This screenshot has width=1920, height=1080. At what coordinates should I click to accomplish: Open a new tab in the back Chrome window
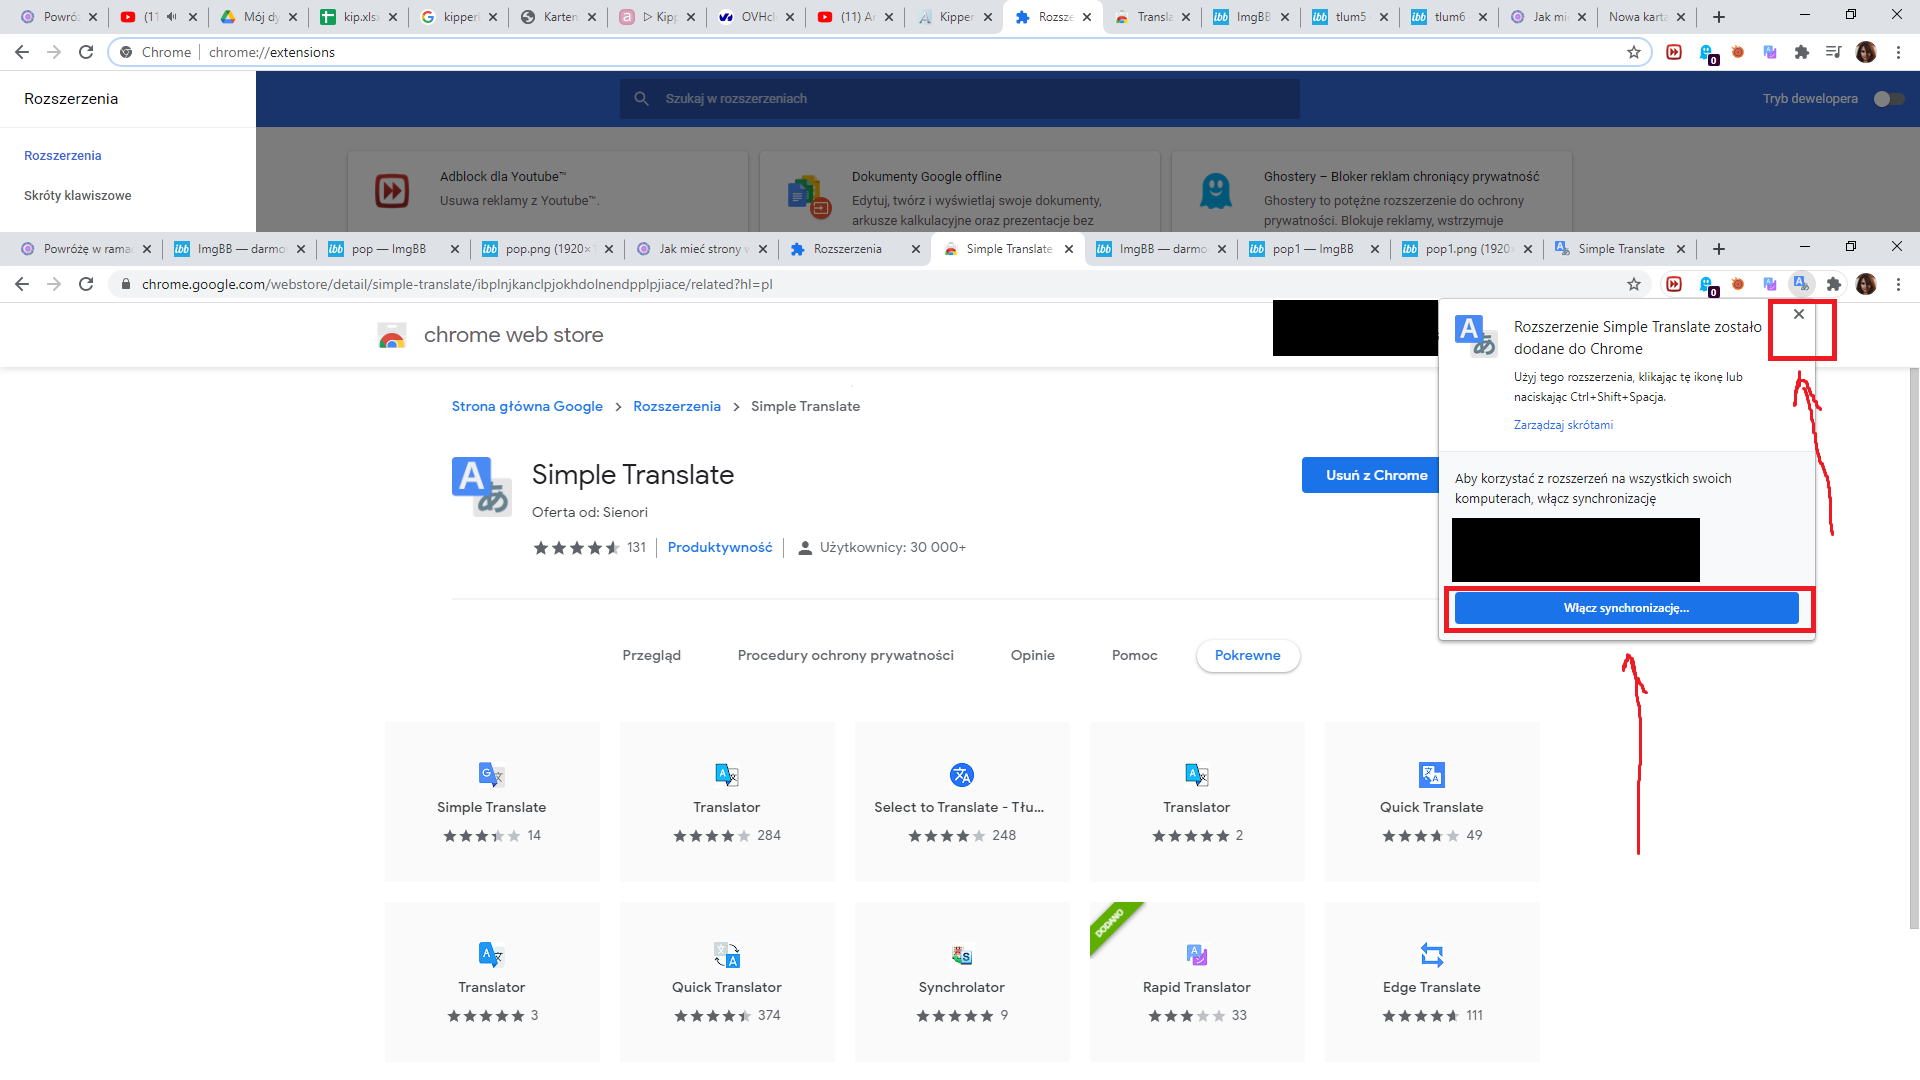[x=1719, y=17]
